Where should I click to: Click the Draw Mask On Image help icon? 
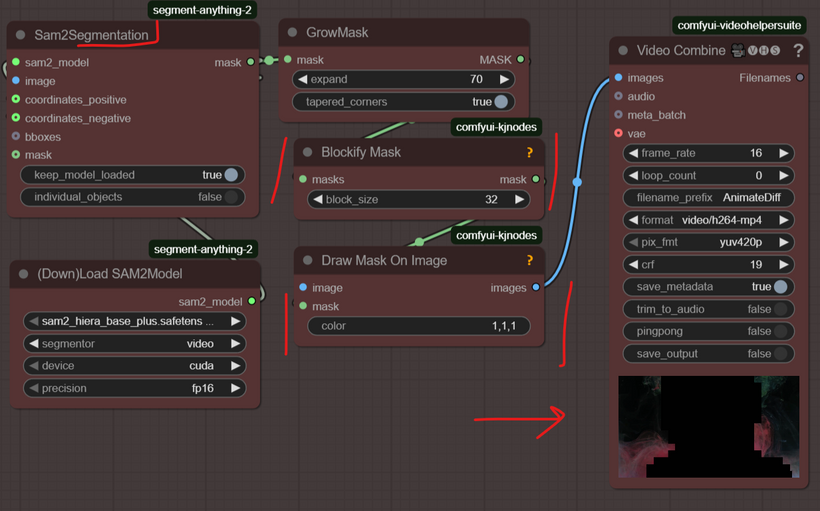(530, 261)
